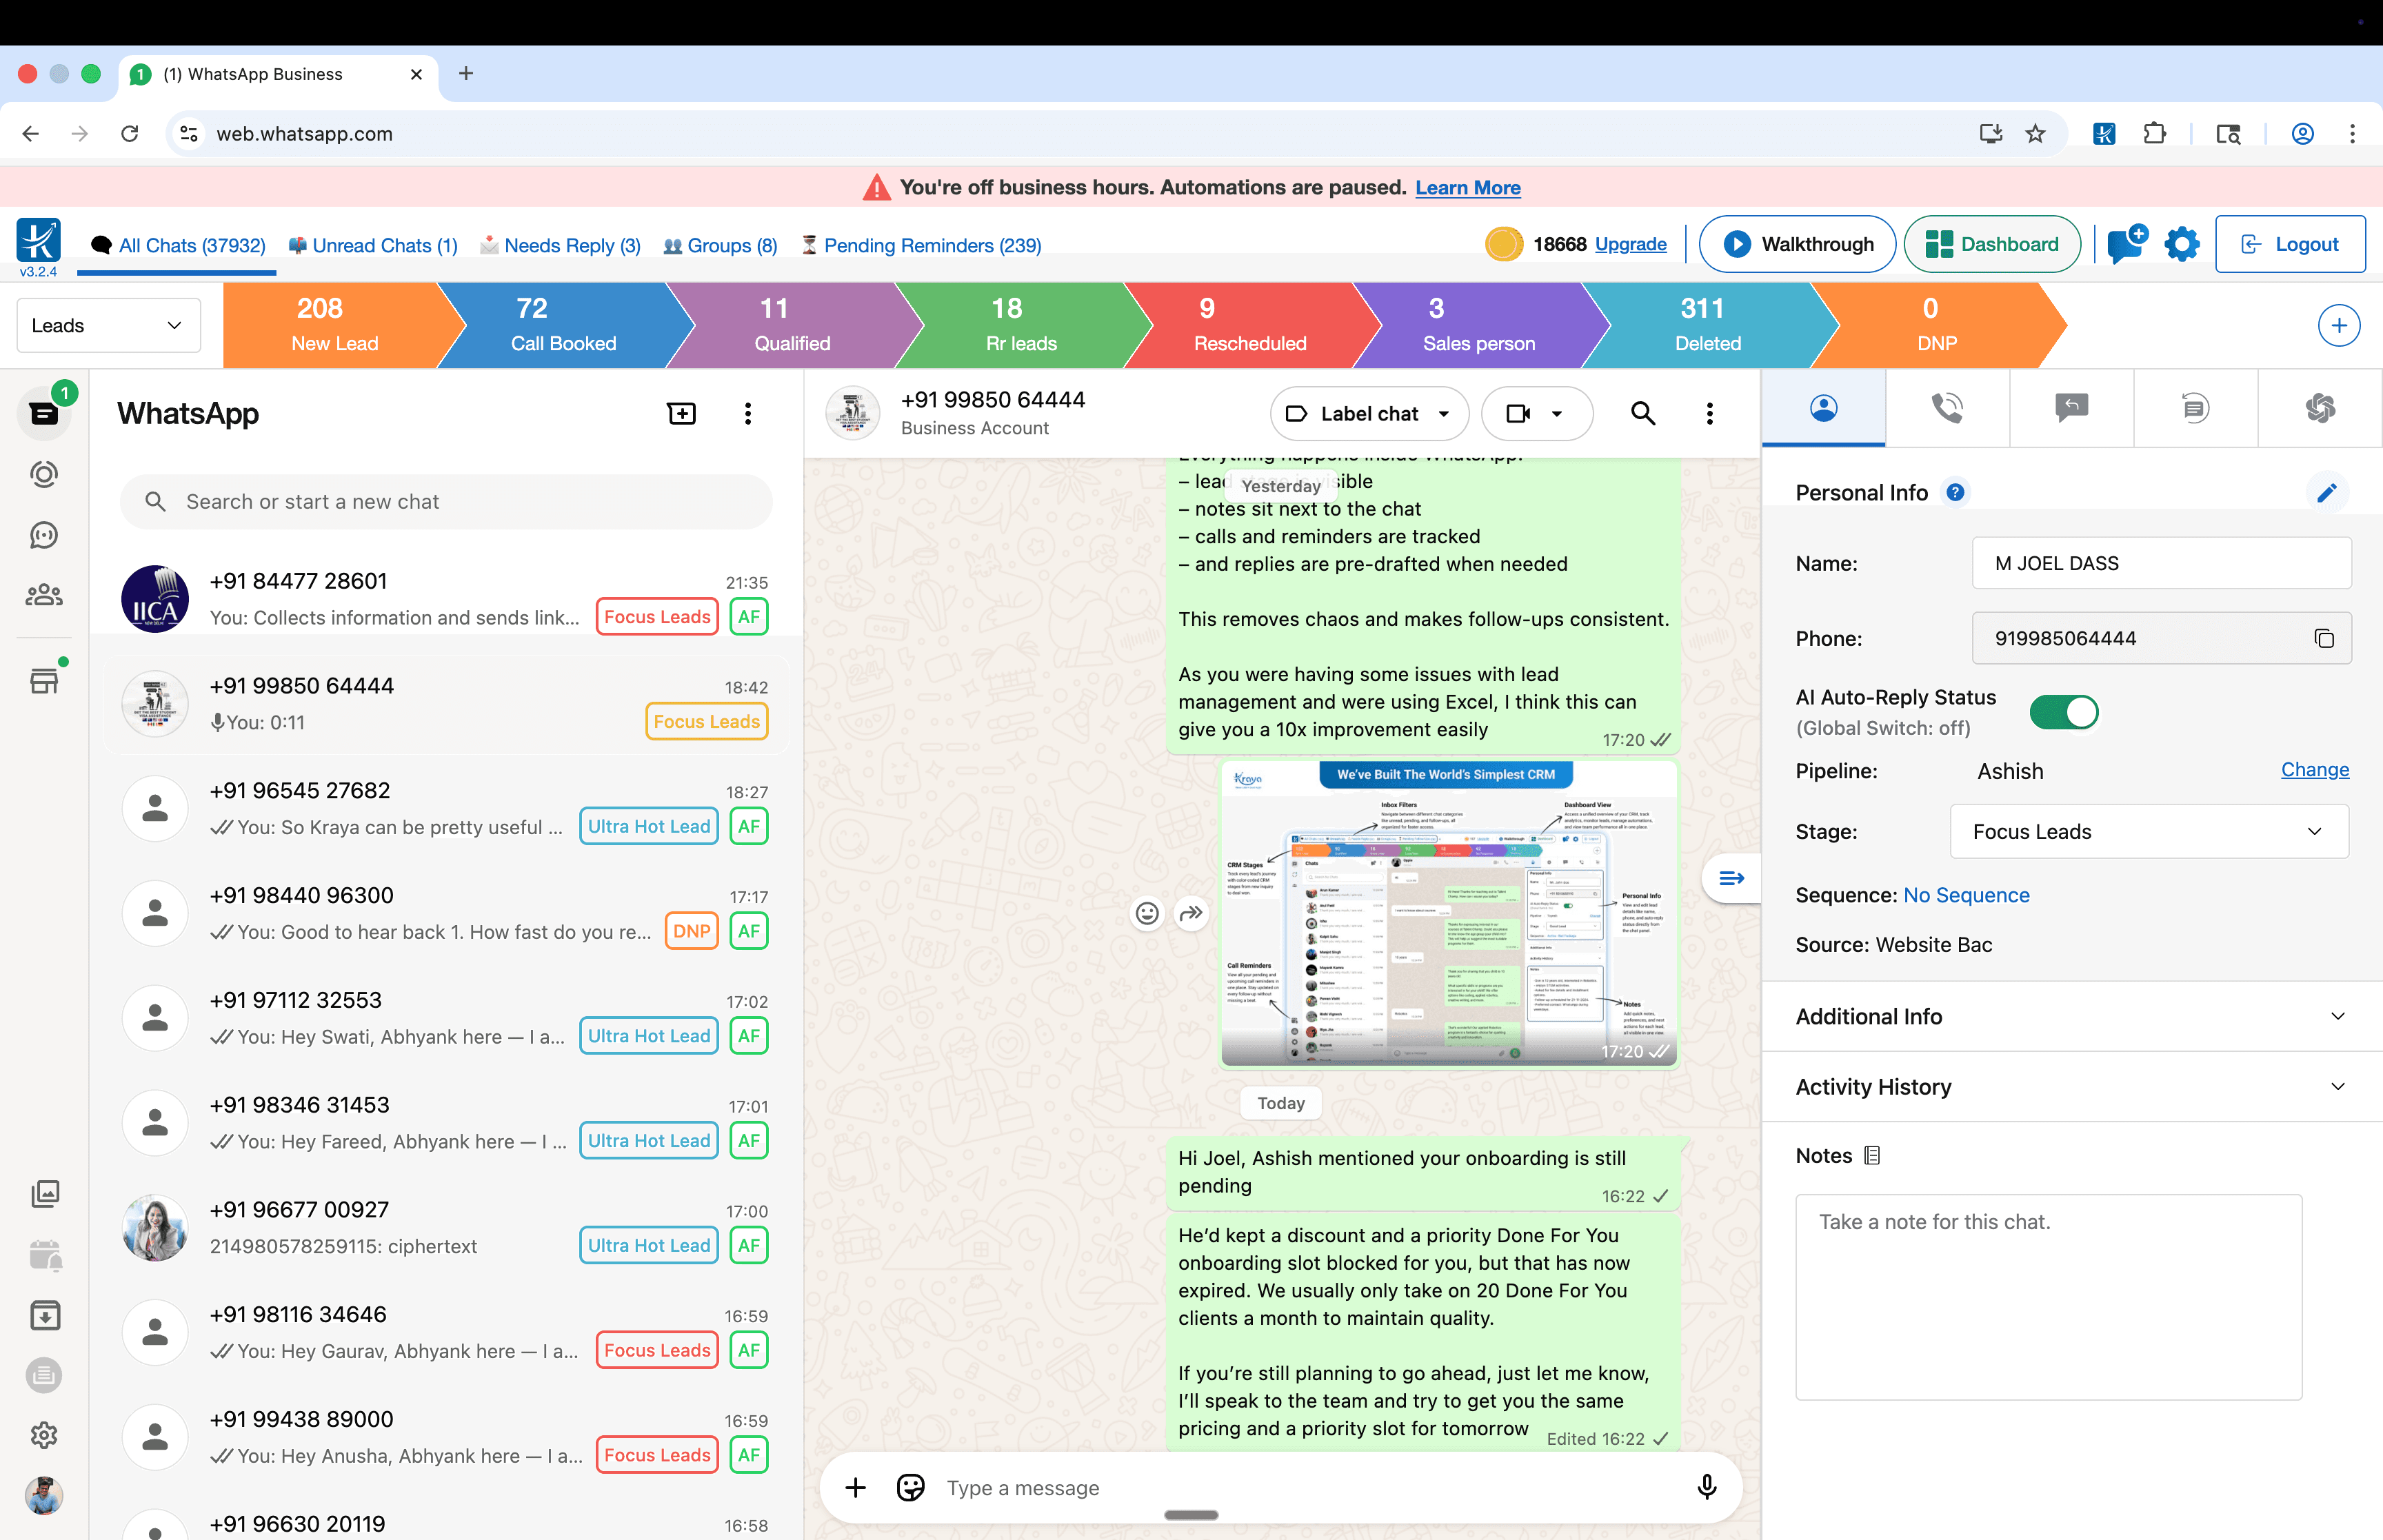Click the Change pipeline link
Screen dimensions: 2383x1540
(x=2314, y=769)
